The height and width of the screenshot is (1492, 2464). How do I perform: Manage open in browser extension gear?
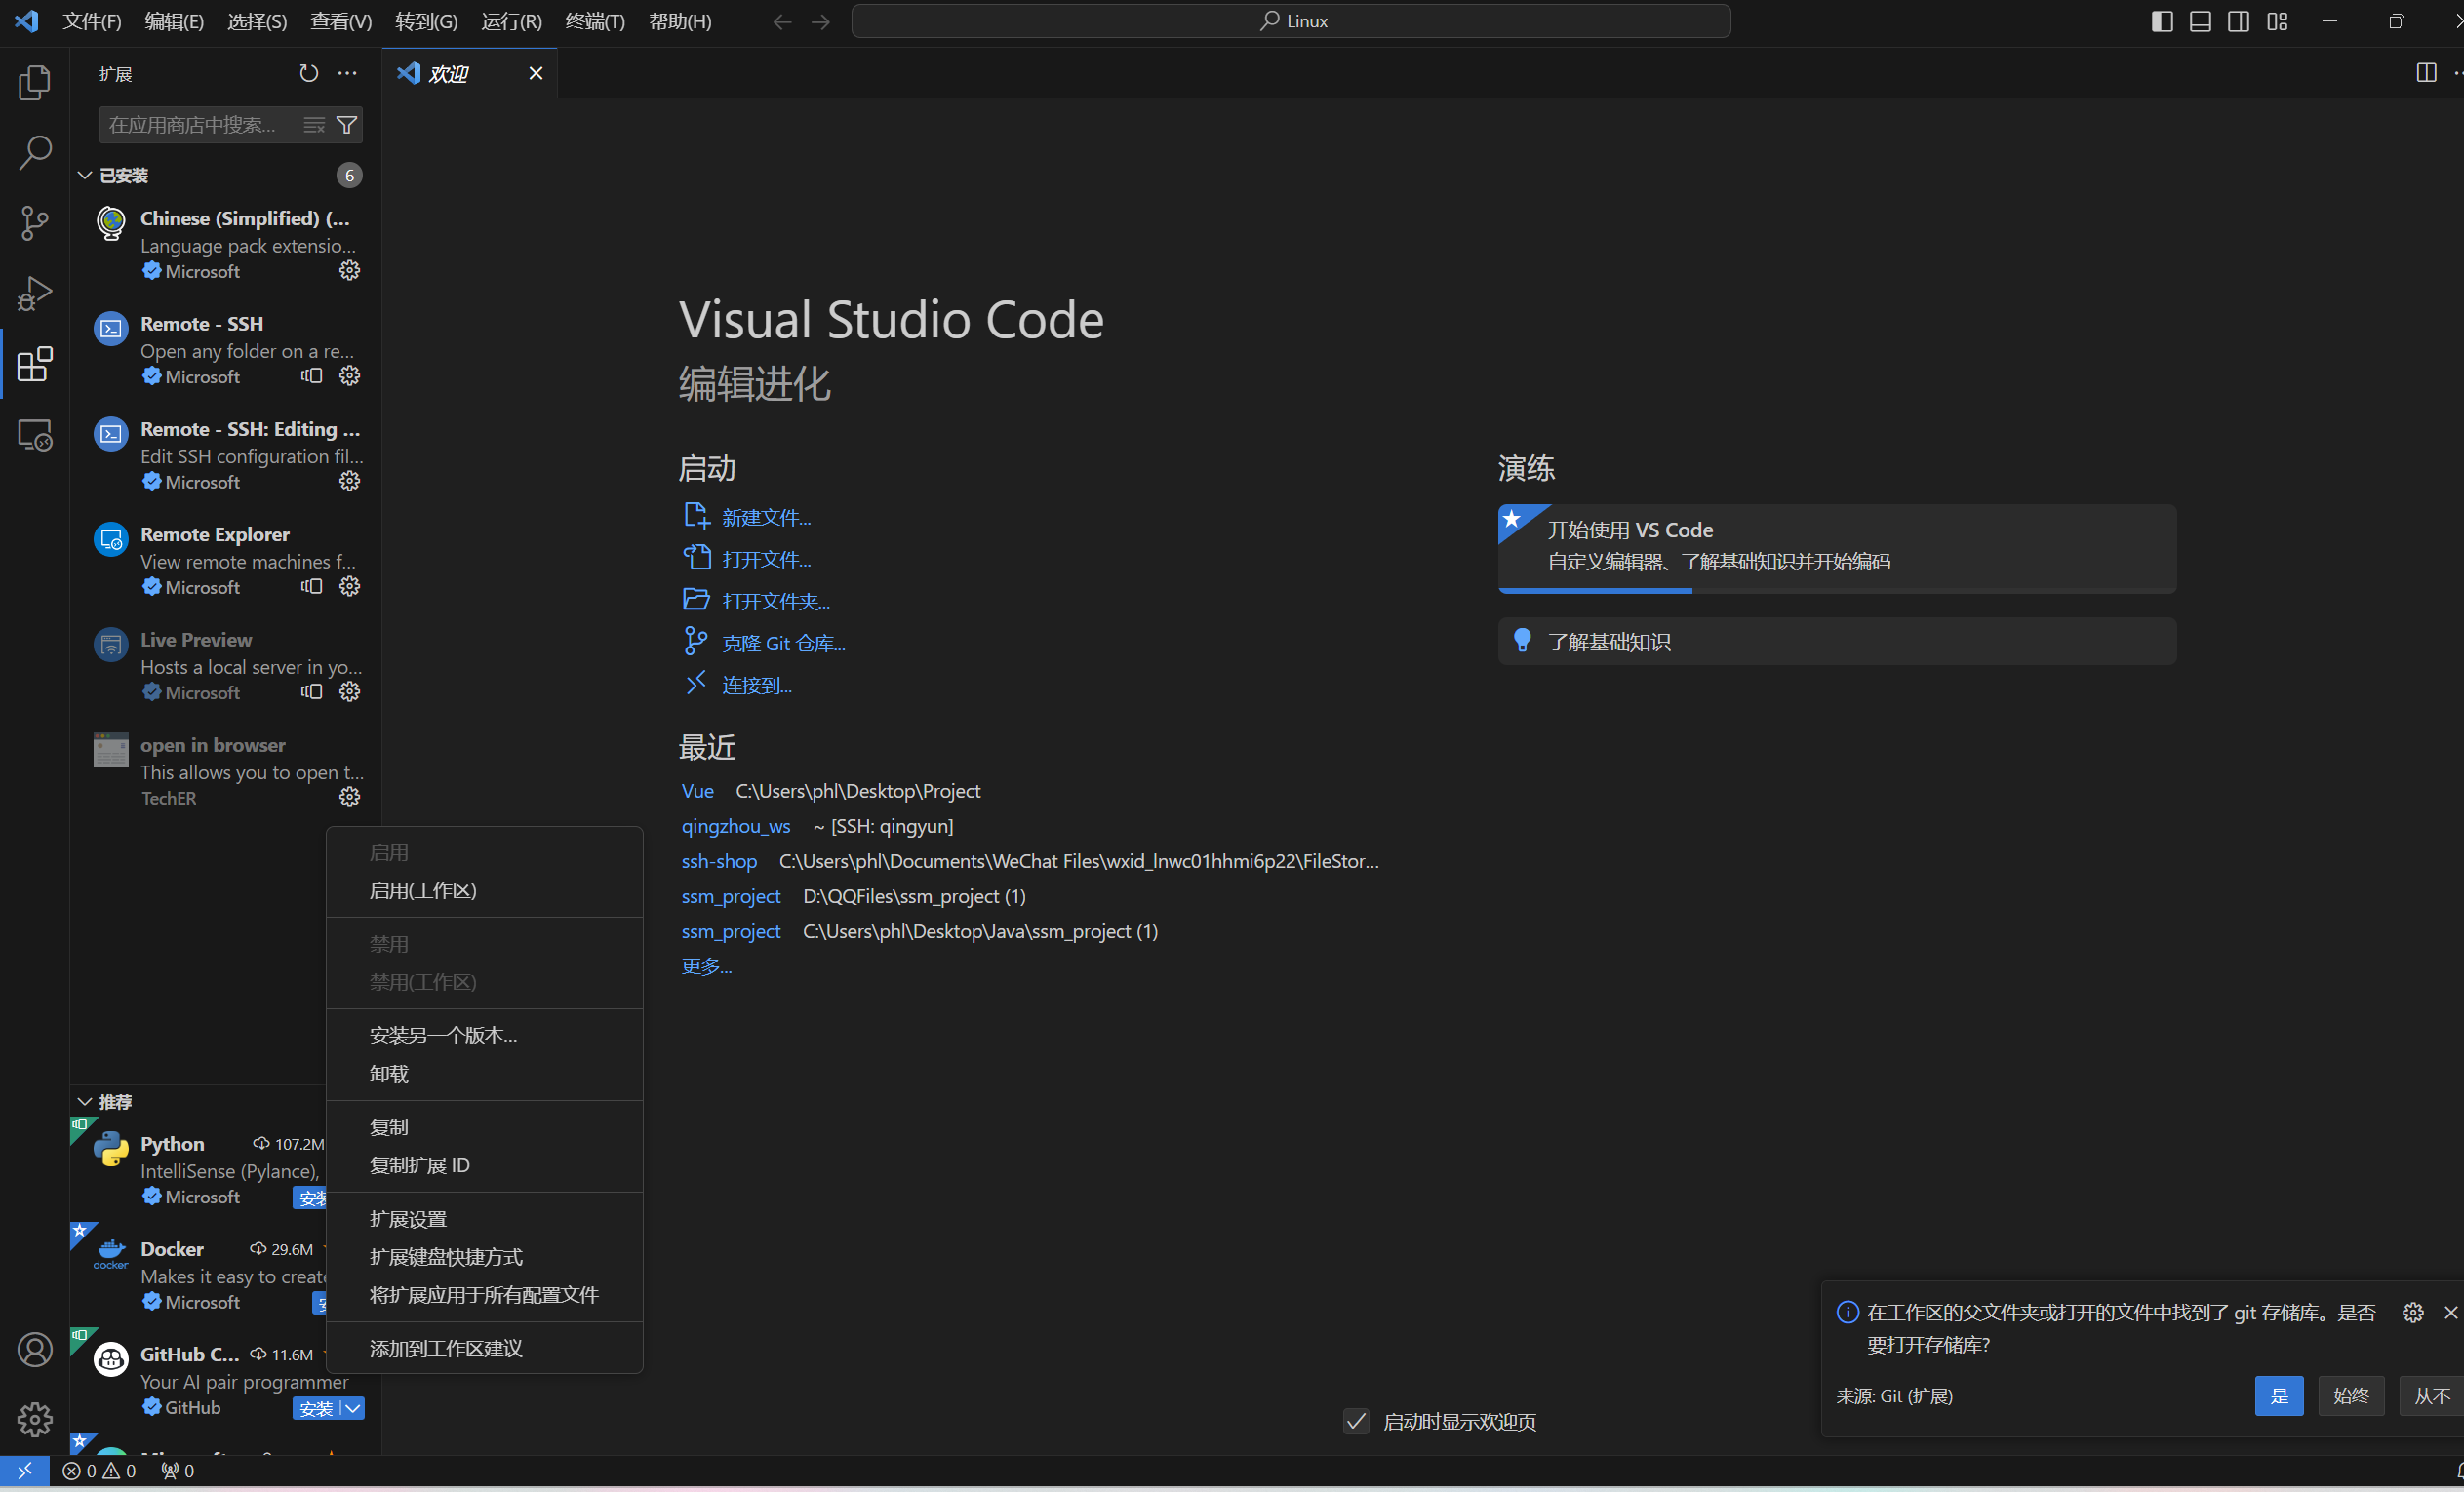(x=349, y=797)
